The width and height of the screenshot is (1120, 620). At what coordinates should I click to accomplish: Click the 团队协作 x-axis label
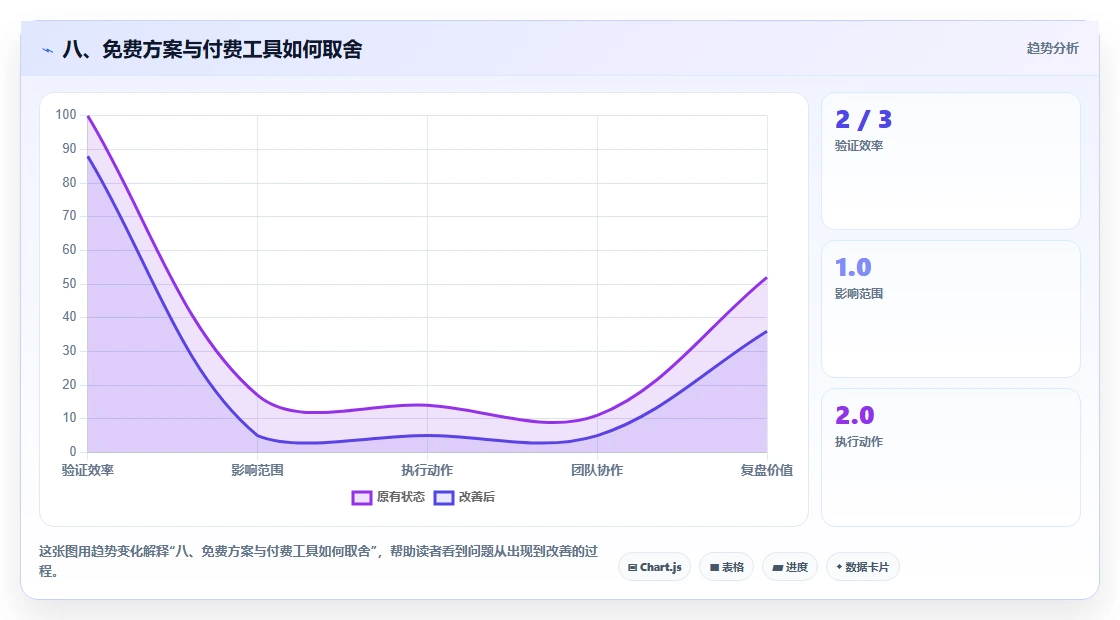pos(597,470)
